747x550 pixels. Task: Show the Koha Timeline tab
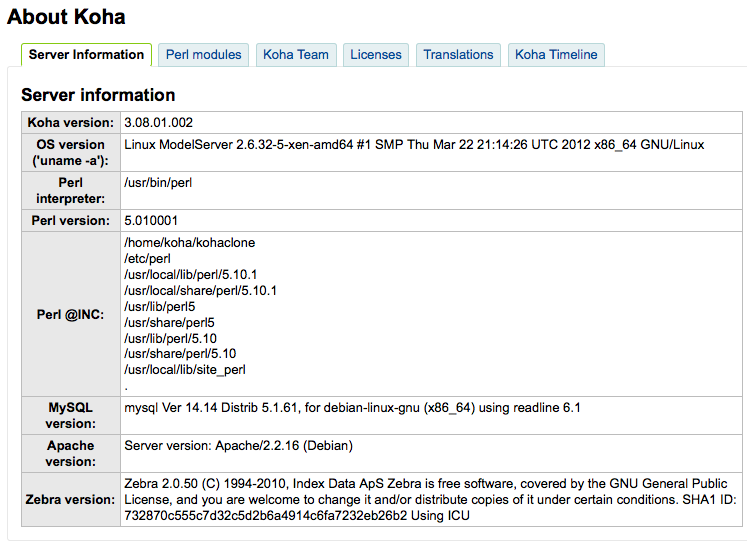[x=556, y=55]
